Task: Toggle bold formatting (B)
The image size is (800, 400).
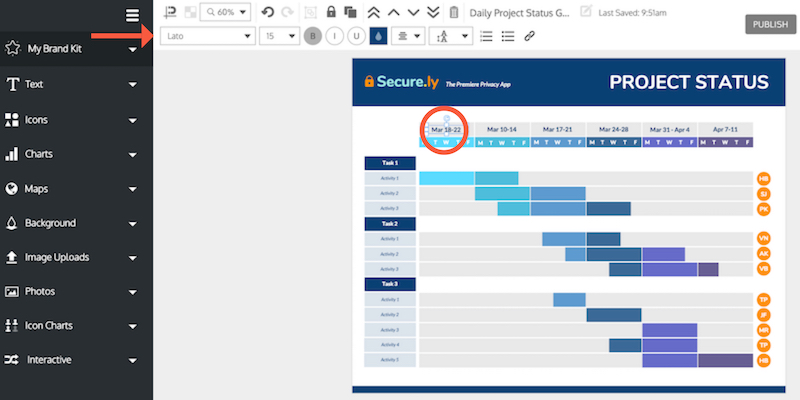Action: click(313, 36)
